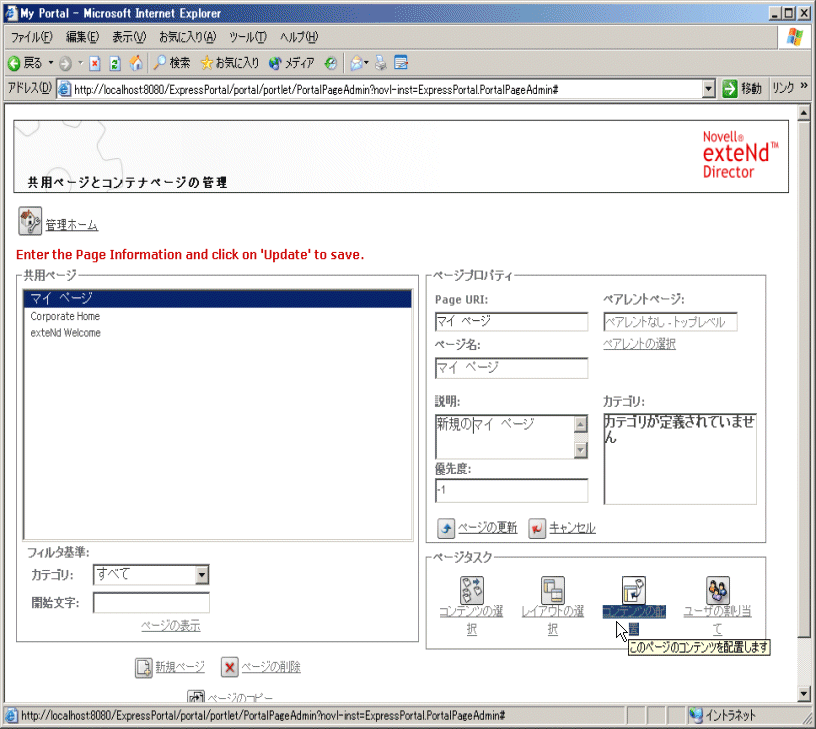Click the ページの更新 link
Screen dimensions: 816x729
pos(487,528)
